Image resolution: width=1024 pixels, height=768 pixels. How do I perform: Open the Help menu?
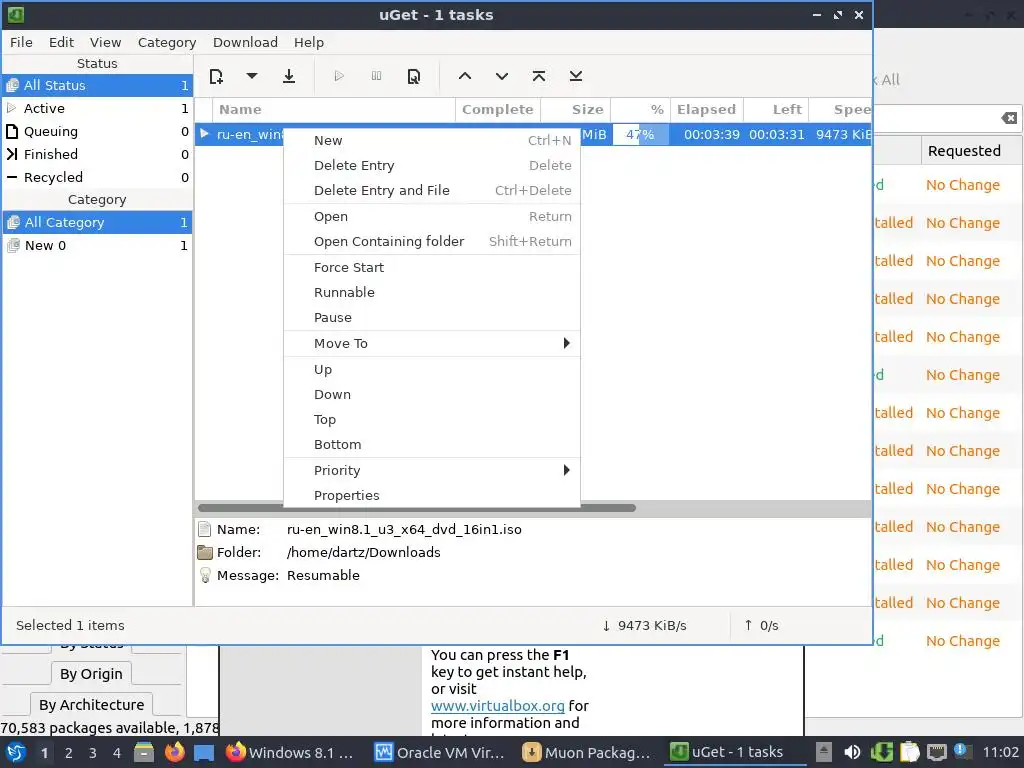[309, 42]
